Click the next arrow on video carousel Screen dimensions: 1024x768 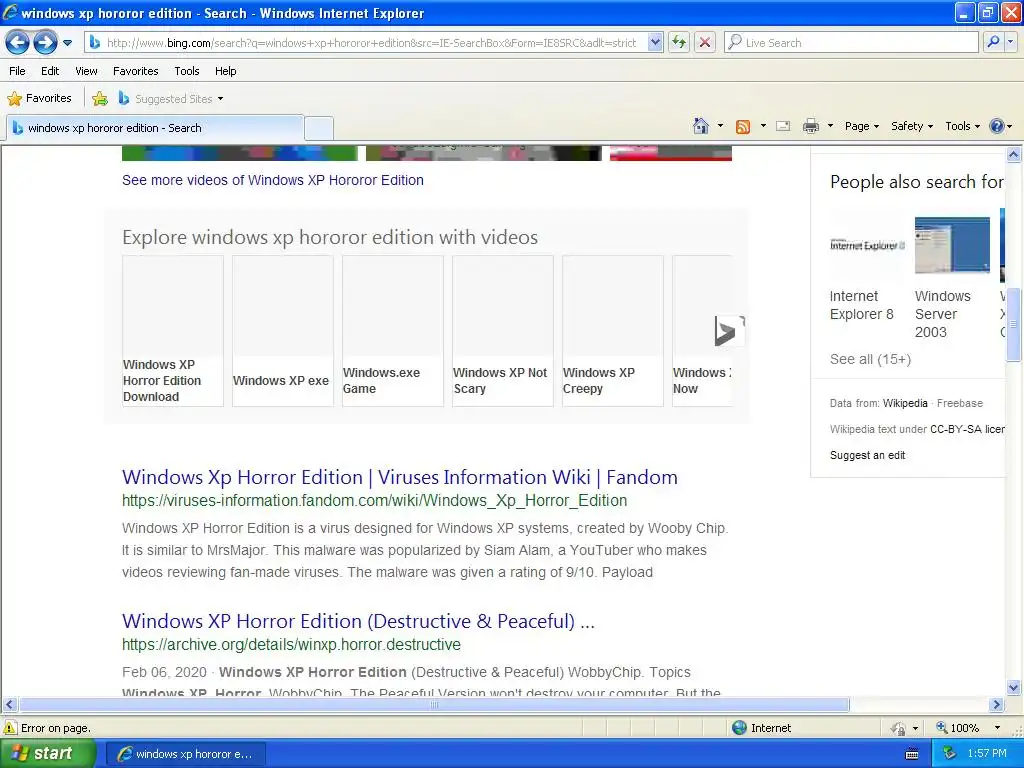click(x=728, y=331)
